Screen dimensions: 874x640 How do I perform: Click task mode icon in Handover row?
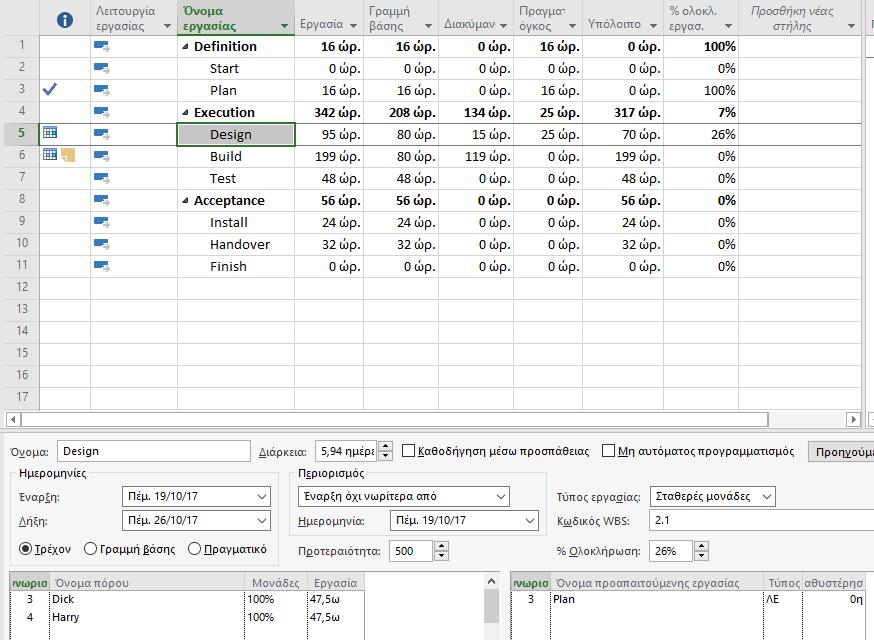[x=101, y=244]
